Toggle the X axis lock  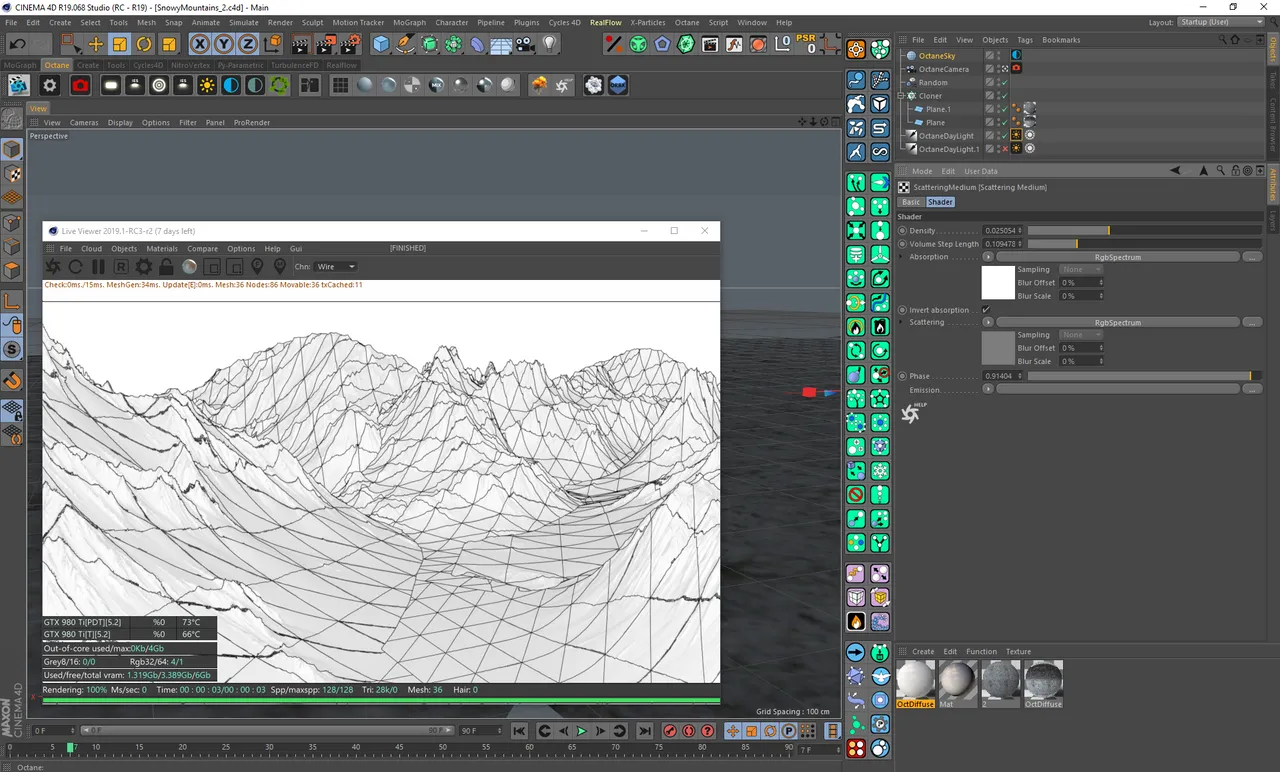tap(199, 44)
